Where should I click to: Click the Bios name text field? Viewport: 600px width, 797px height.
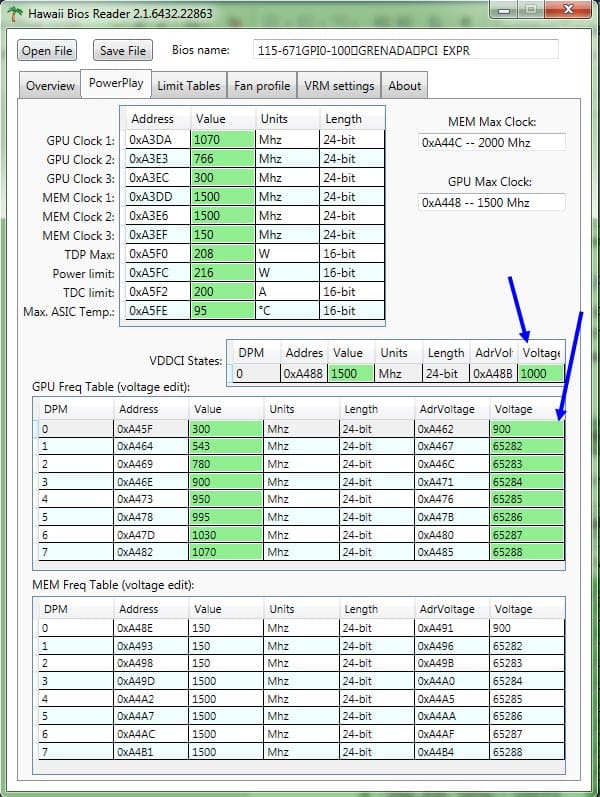pos(390,50)
